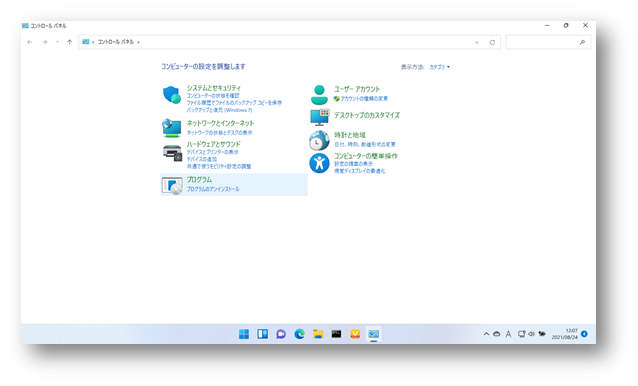Open the 時計と地域 clock icon
The image size is (638, 386).
[x=319, y=140]
